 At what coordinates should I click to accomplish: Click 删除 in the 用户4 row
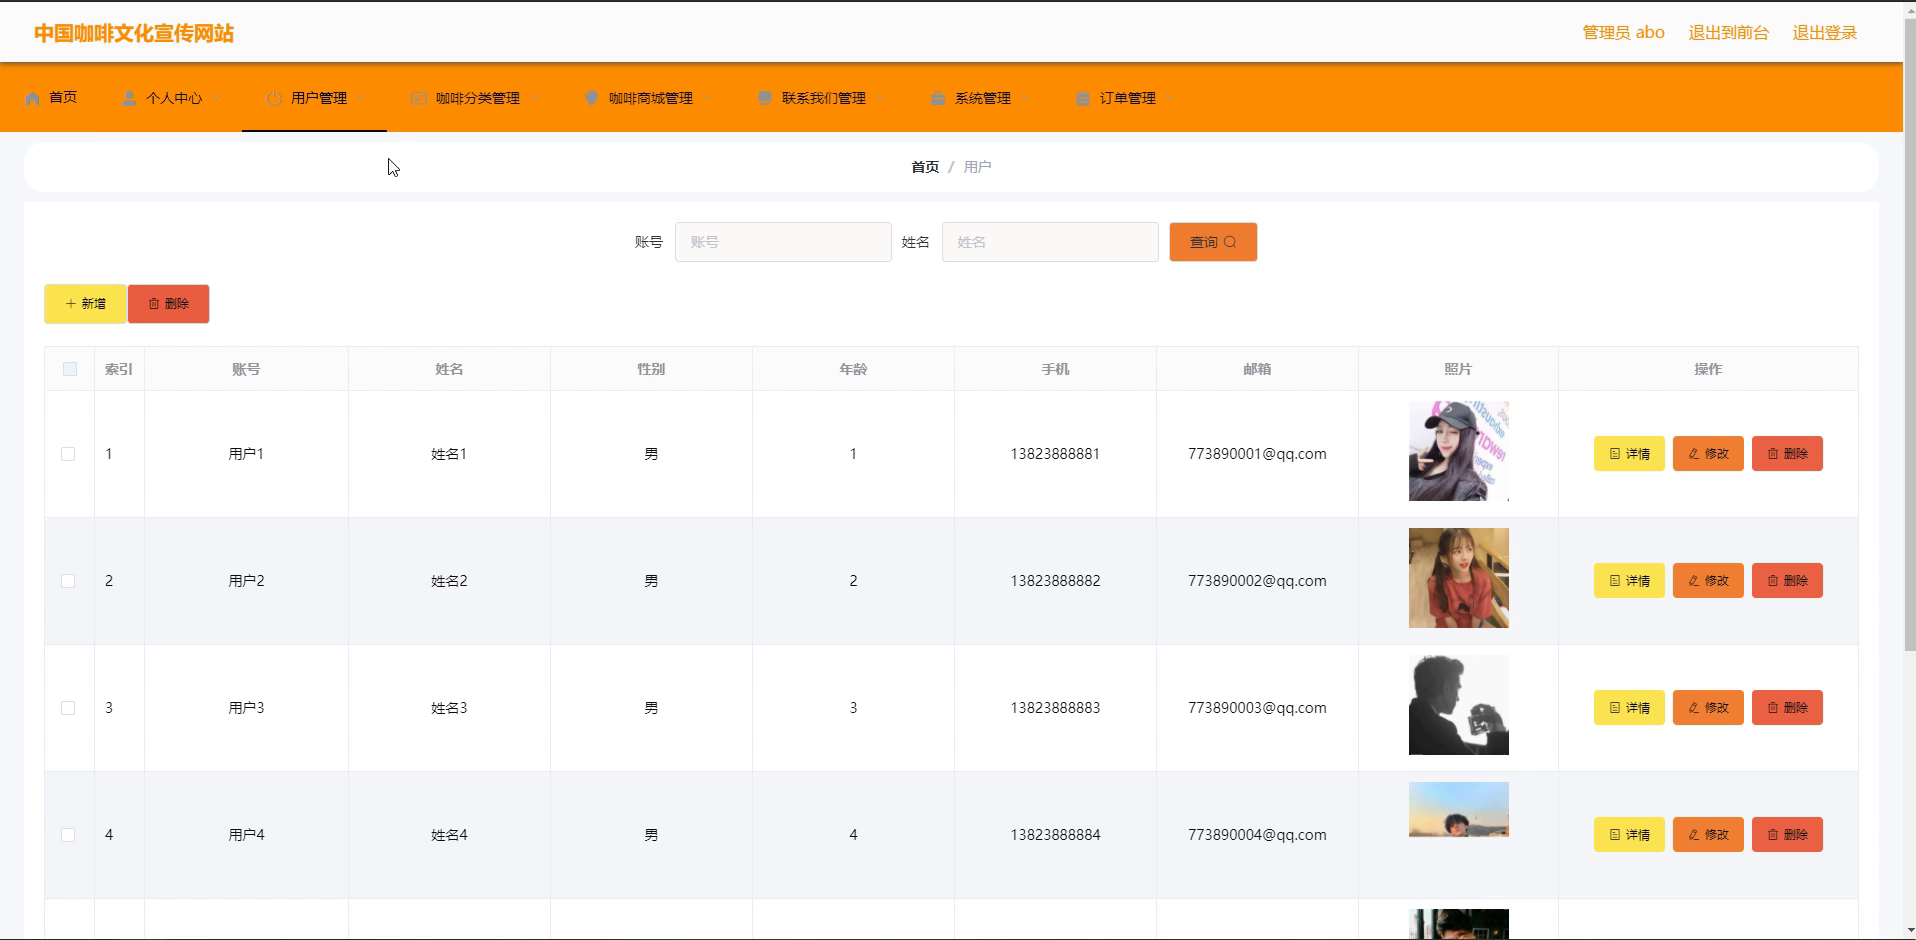click(x=1787, y=835)
